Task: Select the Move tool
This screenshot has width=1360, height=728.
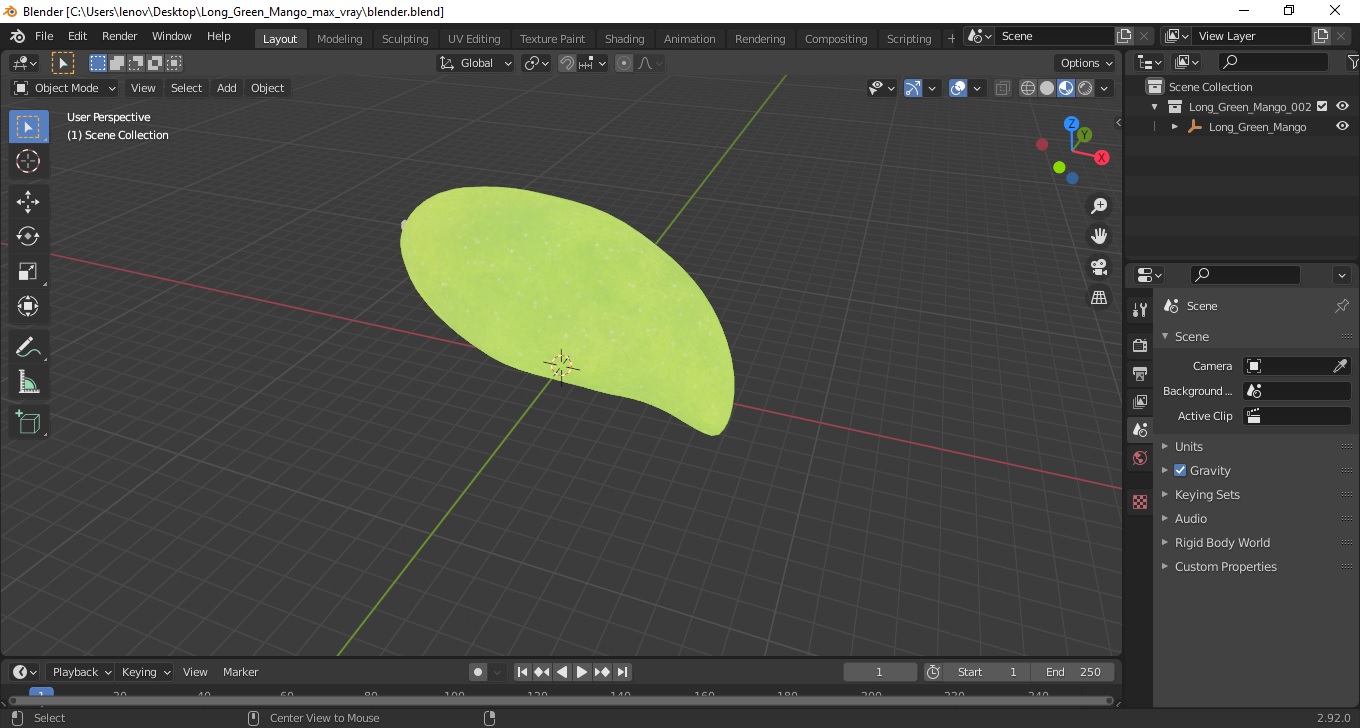Action: [x=28, y=201]
